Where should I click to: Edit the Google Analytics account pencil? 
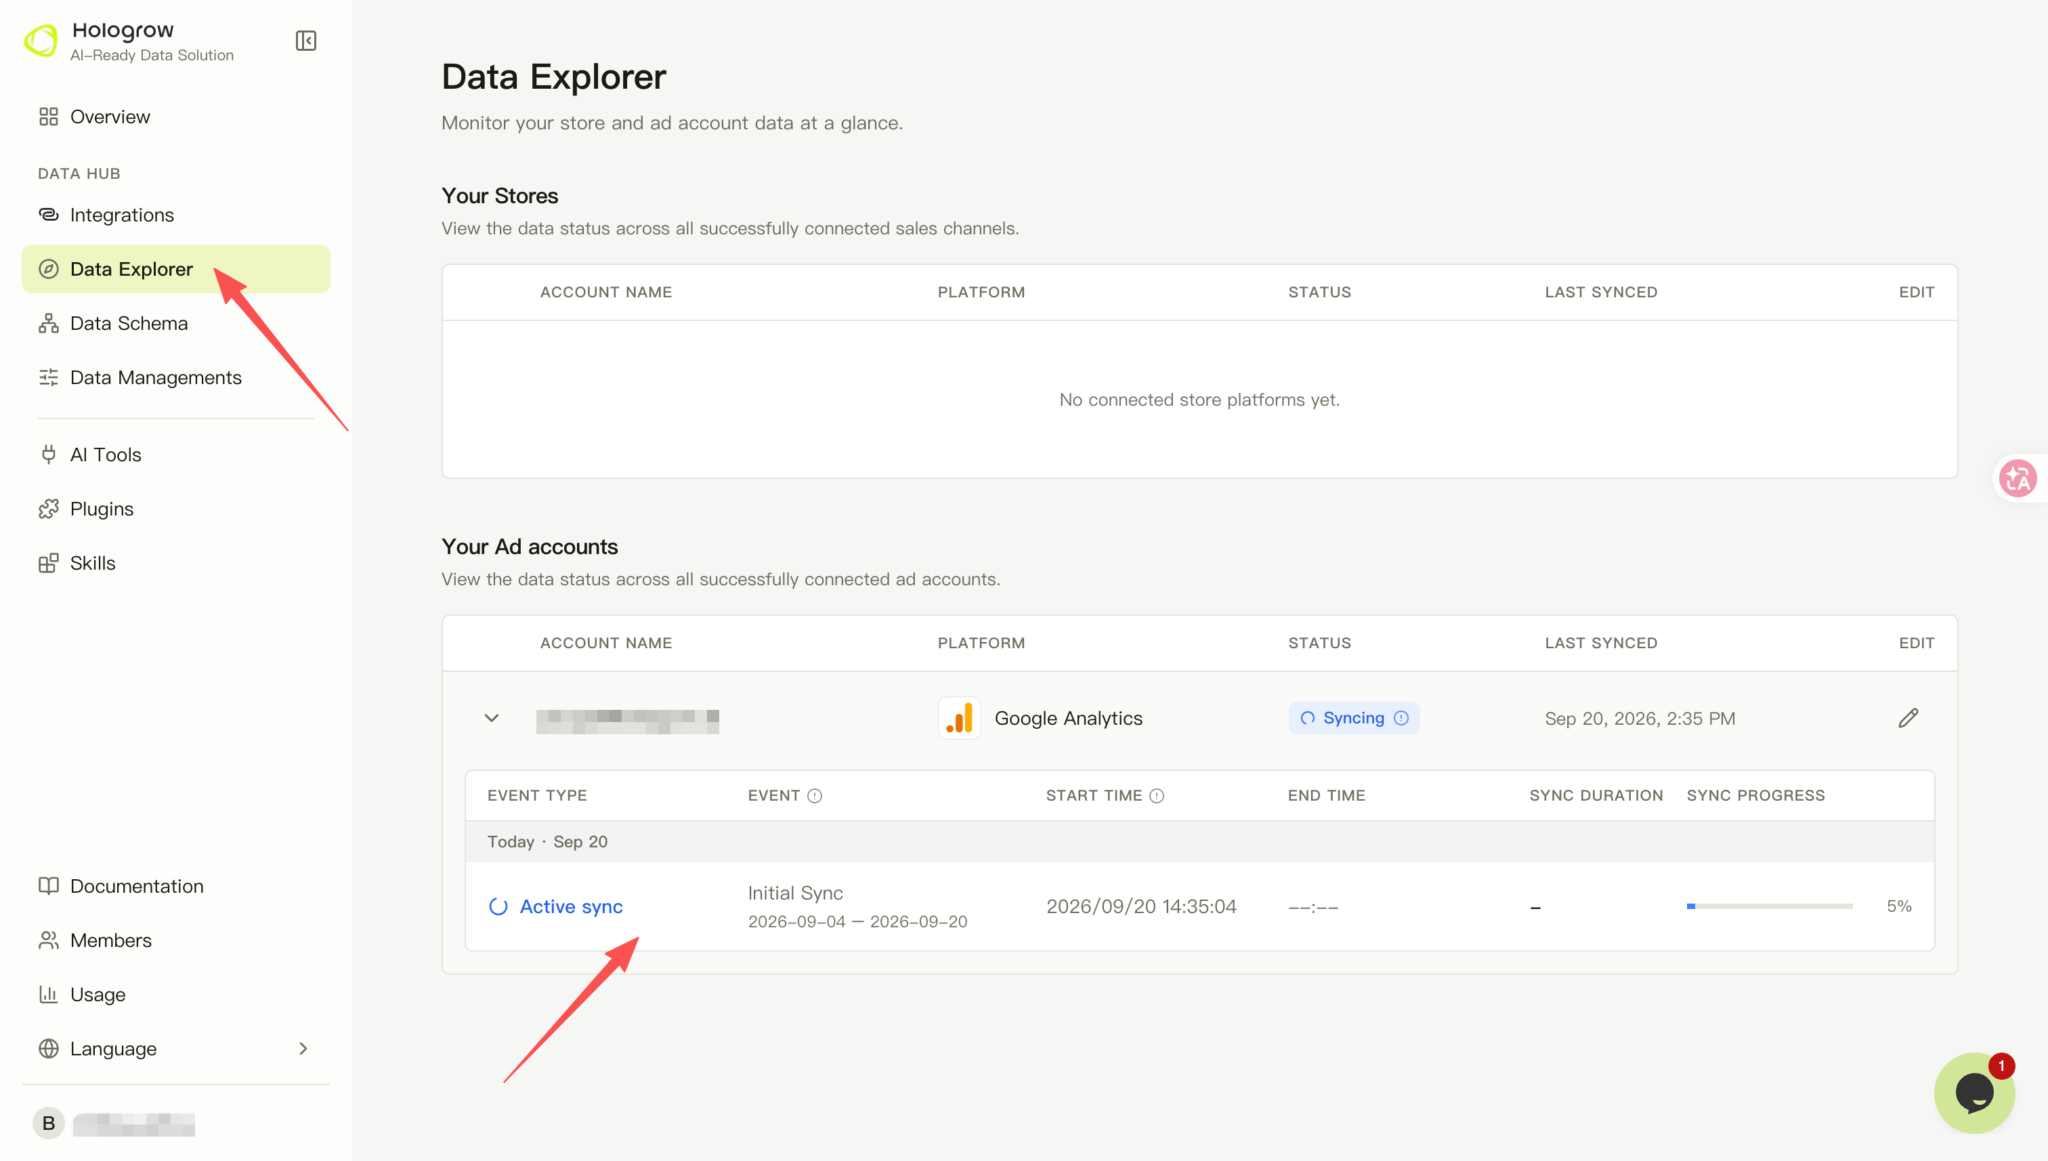click(x=1908, y=718)
